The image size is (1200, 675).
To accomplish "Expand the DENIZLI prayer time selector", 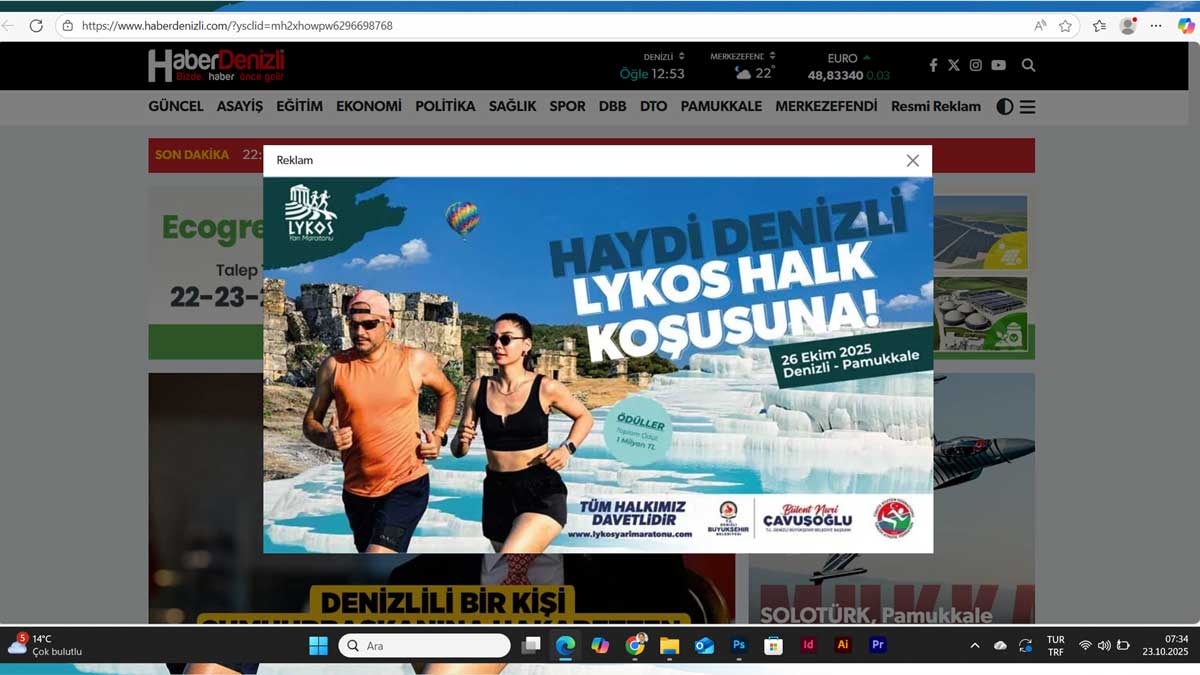I will 681,56.
